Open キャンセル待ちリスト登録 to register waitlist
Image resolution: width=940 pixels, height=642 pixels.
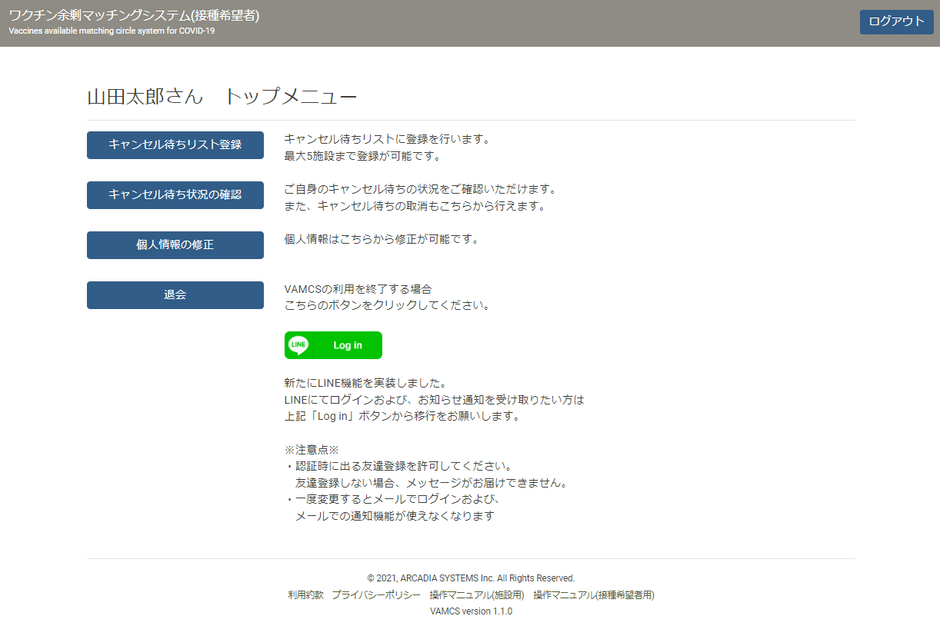[175, 145]
